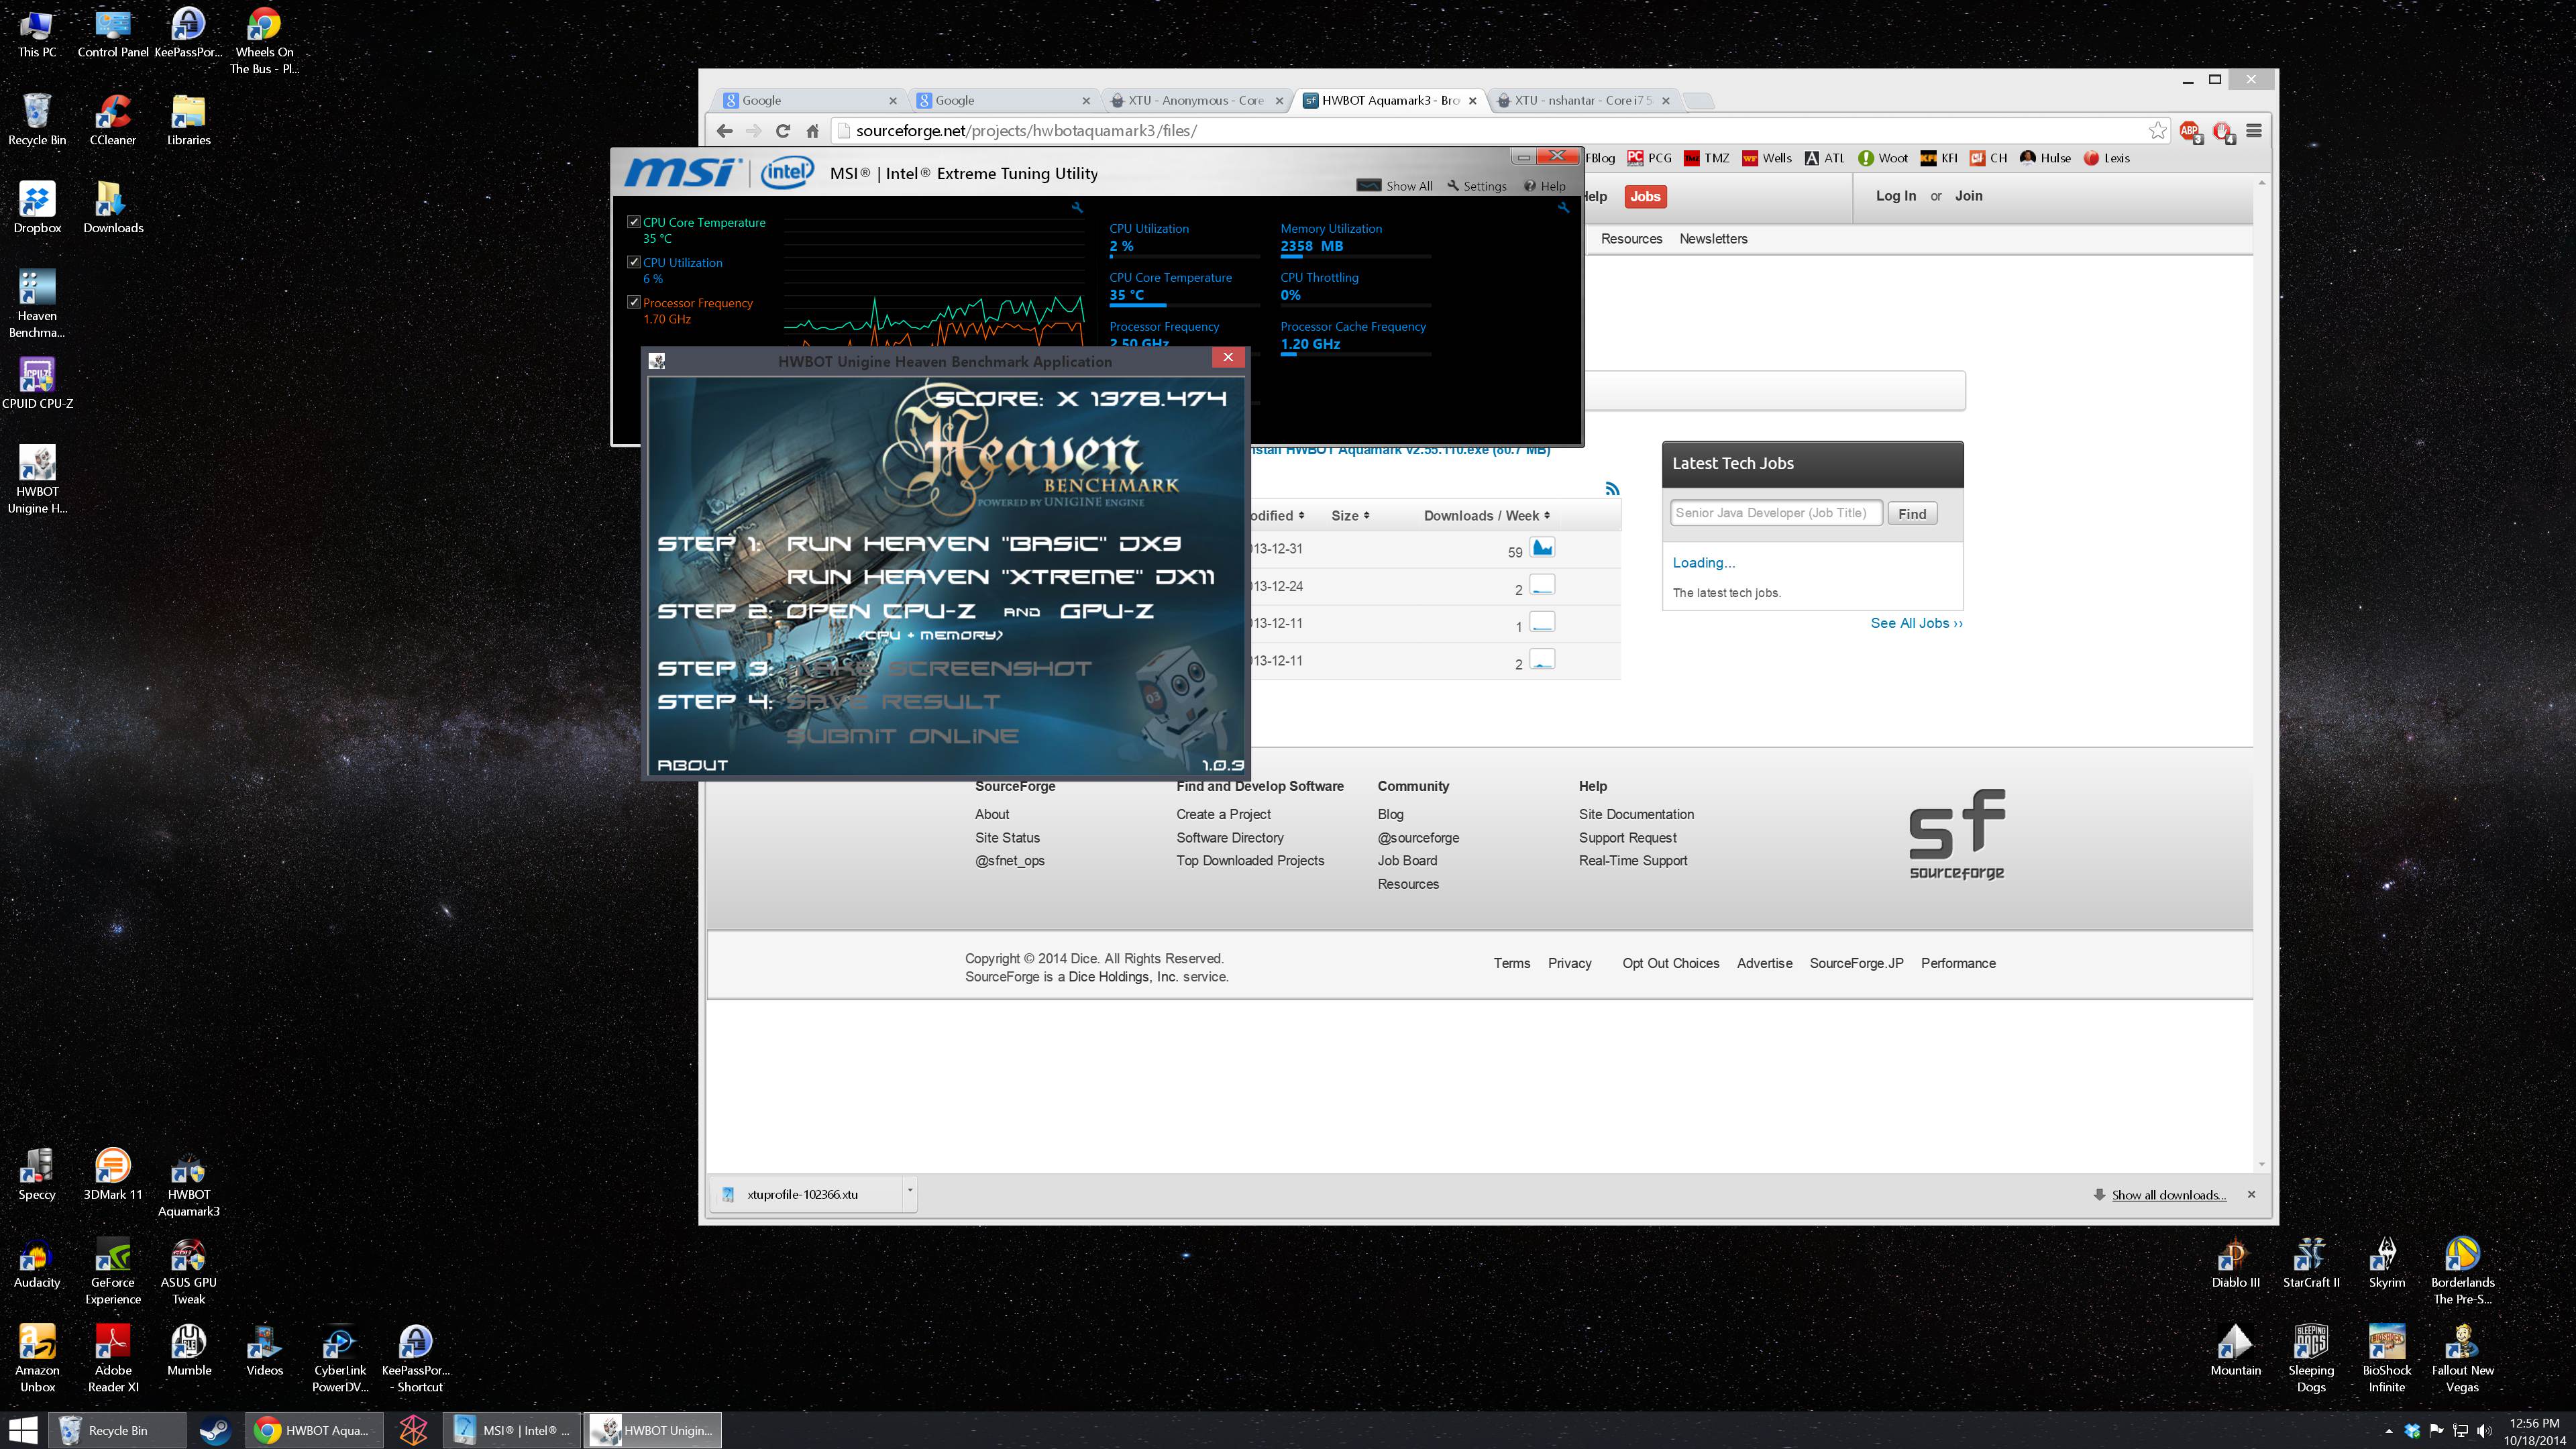The width and height of the screenshot is (2576, 1449).
Task: Uncheck CPU Core Temperature in XTU
Action: pyautogui.click(x=633, y=222)
